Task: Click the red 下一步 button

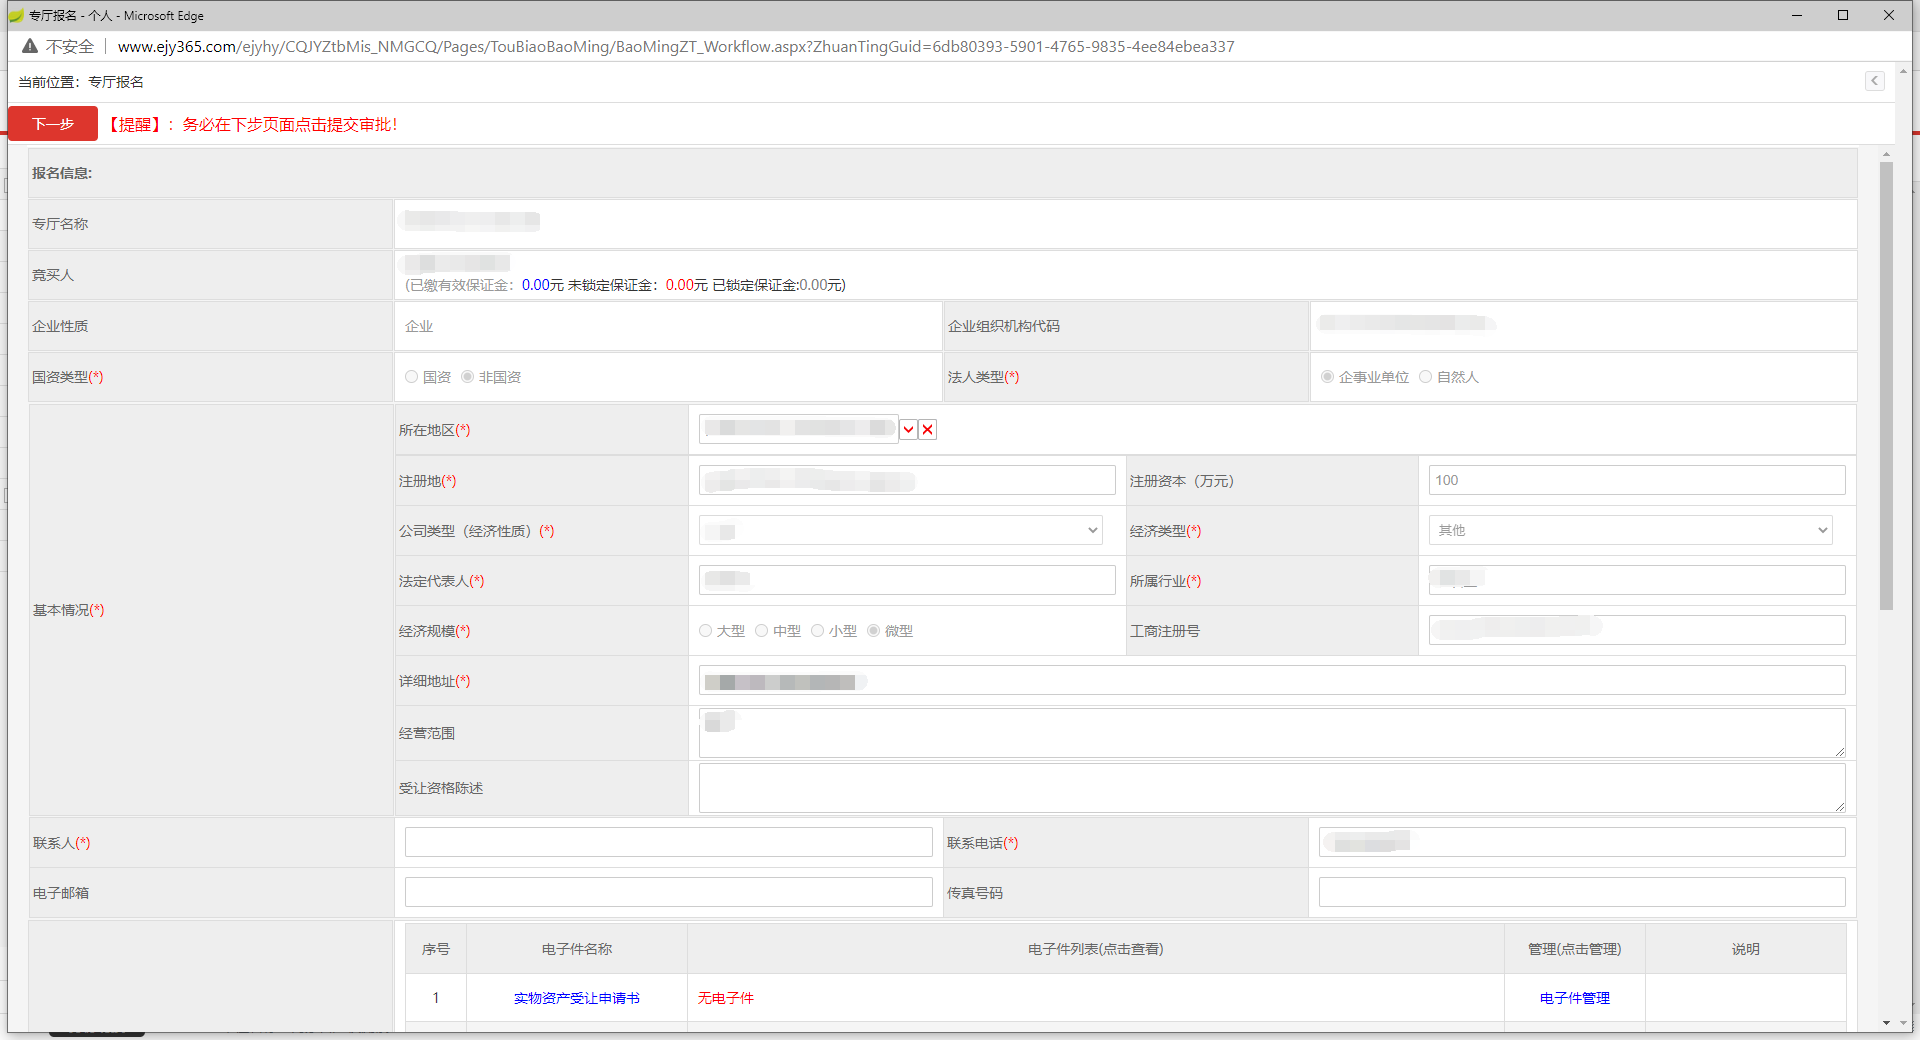Action: pyautogui.click(x=53, y=124)
